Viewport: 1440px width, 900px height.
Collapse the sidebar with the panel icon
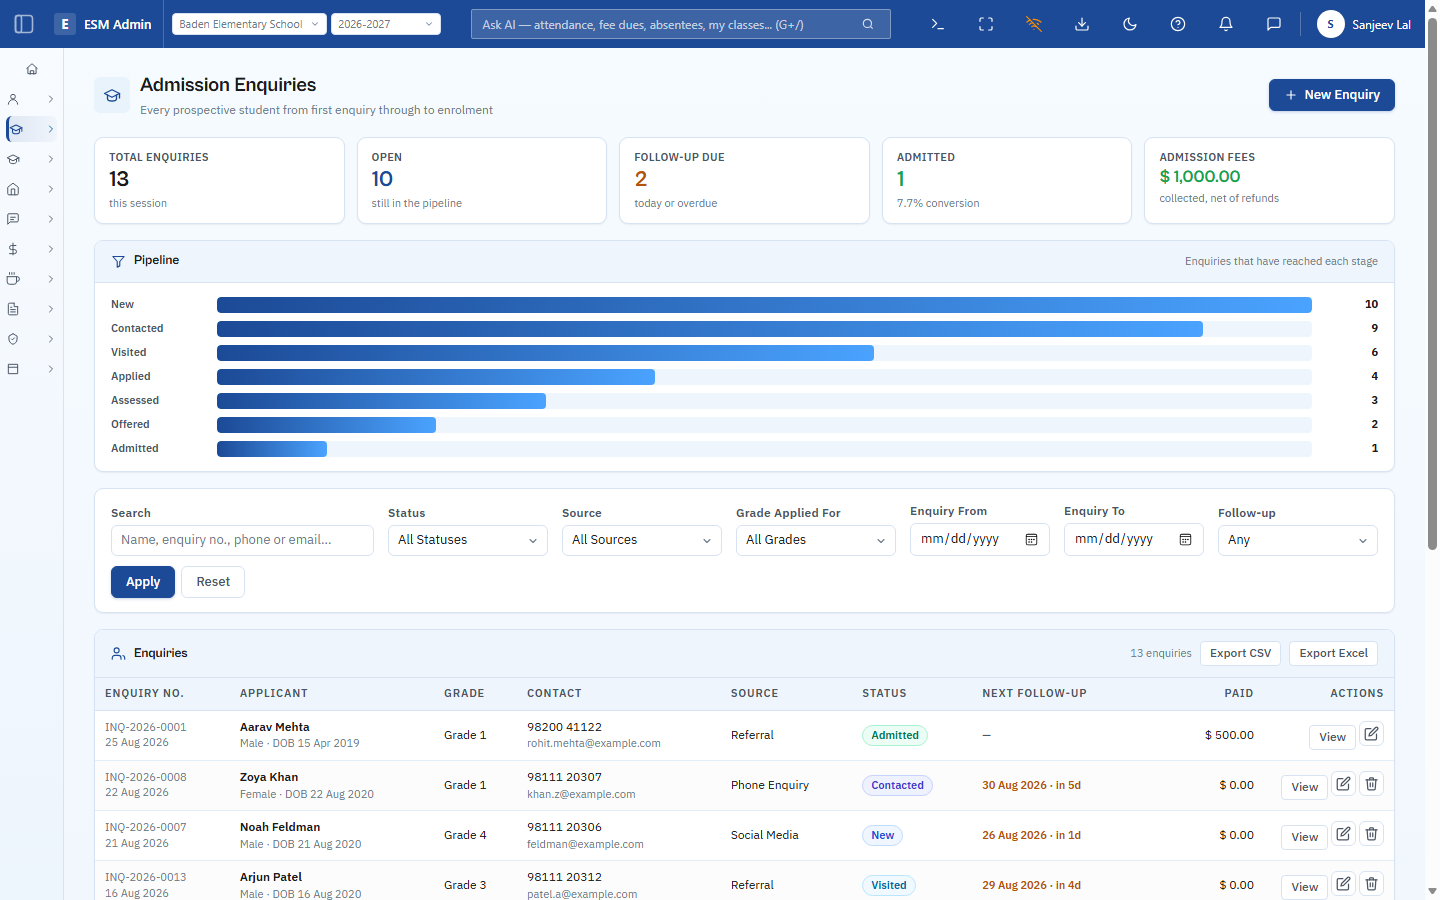pos(24,24)
